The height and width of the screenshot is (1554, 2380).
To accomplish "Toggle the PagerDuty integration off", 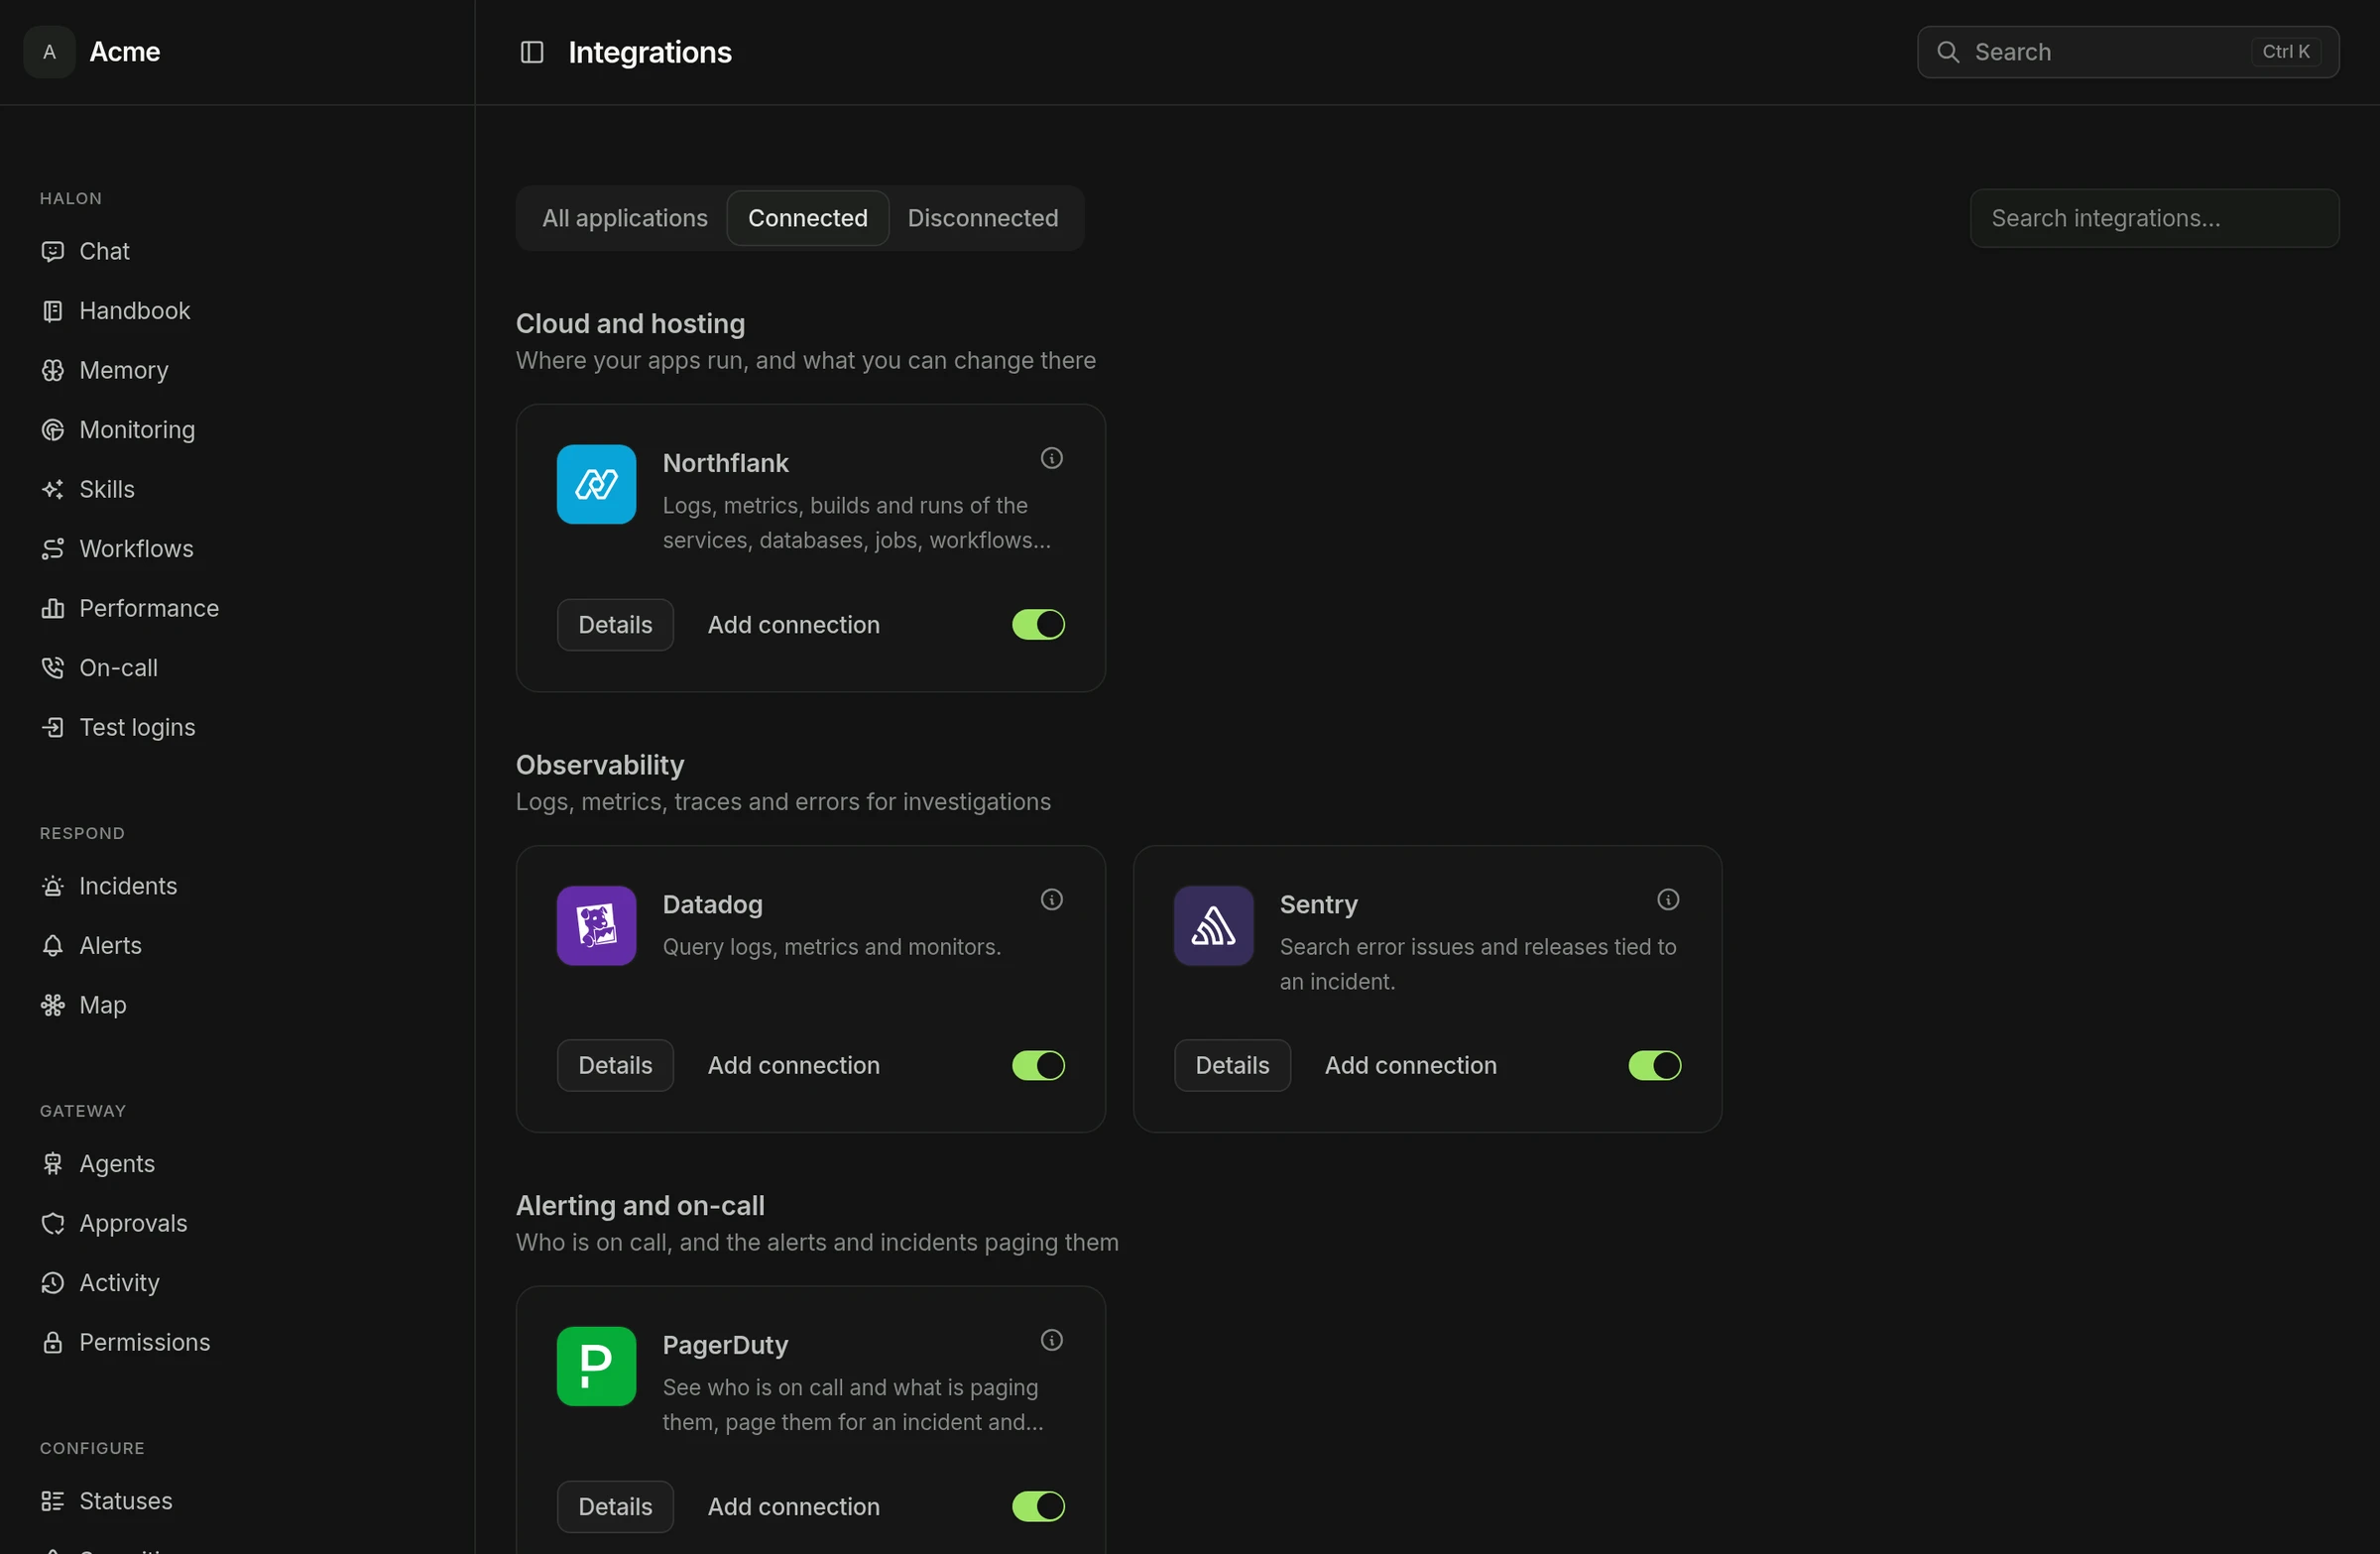I will tap(1038, 1507).
